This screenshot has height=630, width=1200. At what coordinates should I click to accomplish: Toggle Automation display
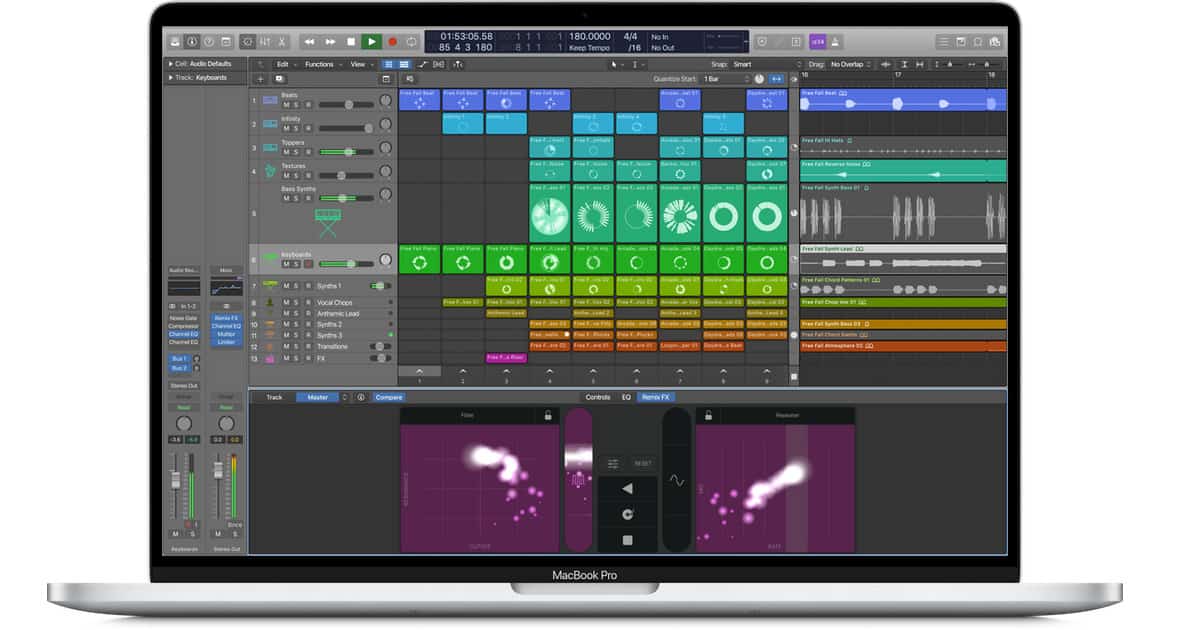[x=423, y=64]
